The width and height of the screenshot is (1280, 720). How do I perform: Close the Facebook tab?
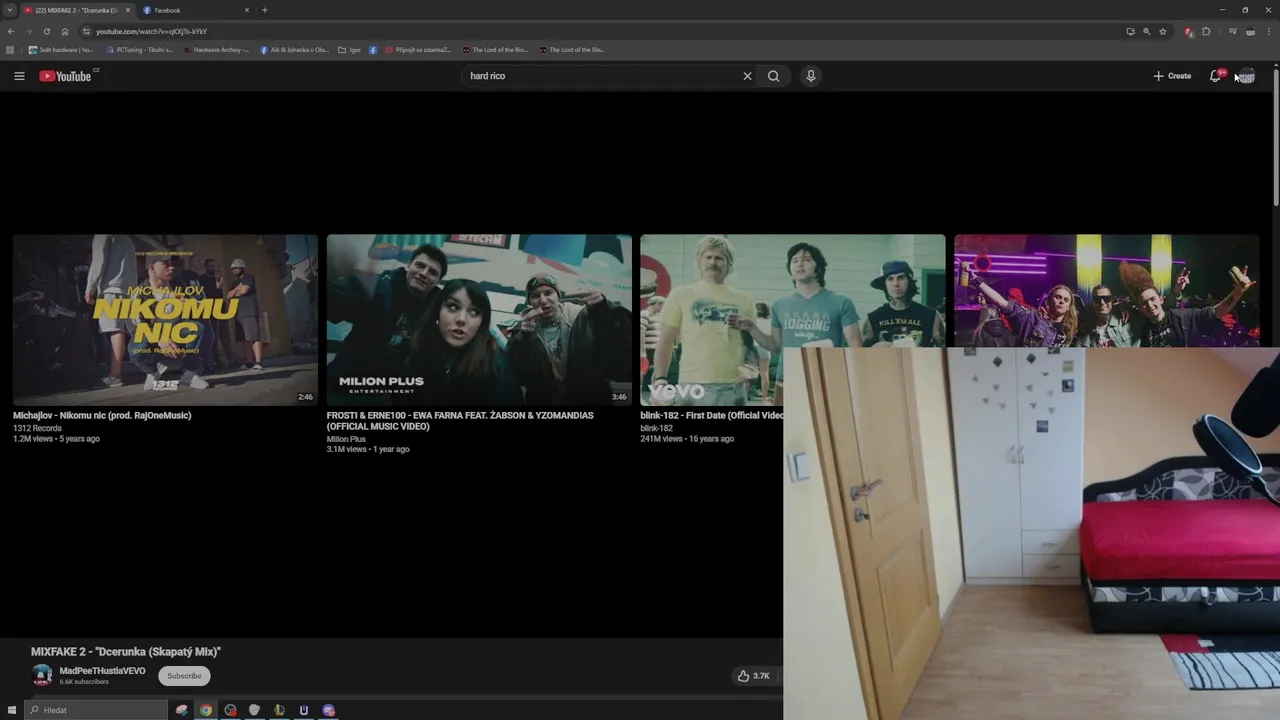[247, 10]
